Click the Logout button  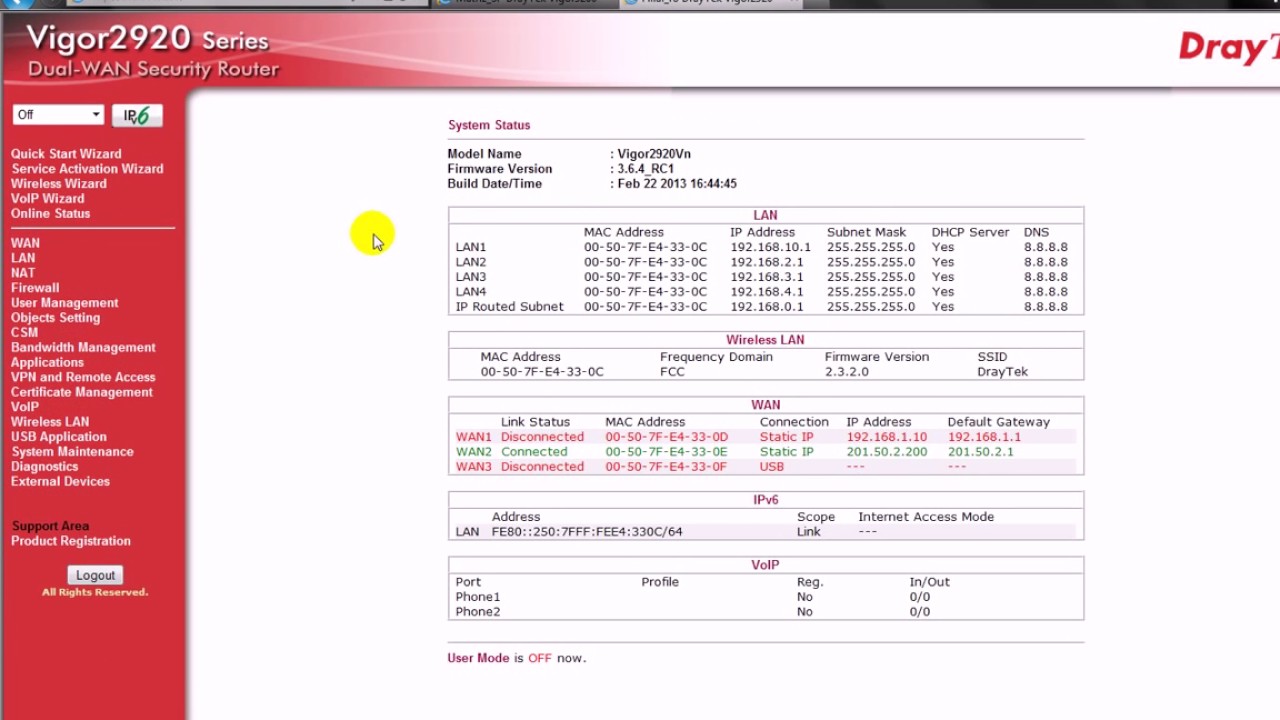click(95, 575)
